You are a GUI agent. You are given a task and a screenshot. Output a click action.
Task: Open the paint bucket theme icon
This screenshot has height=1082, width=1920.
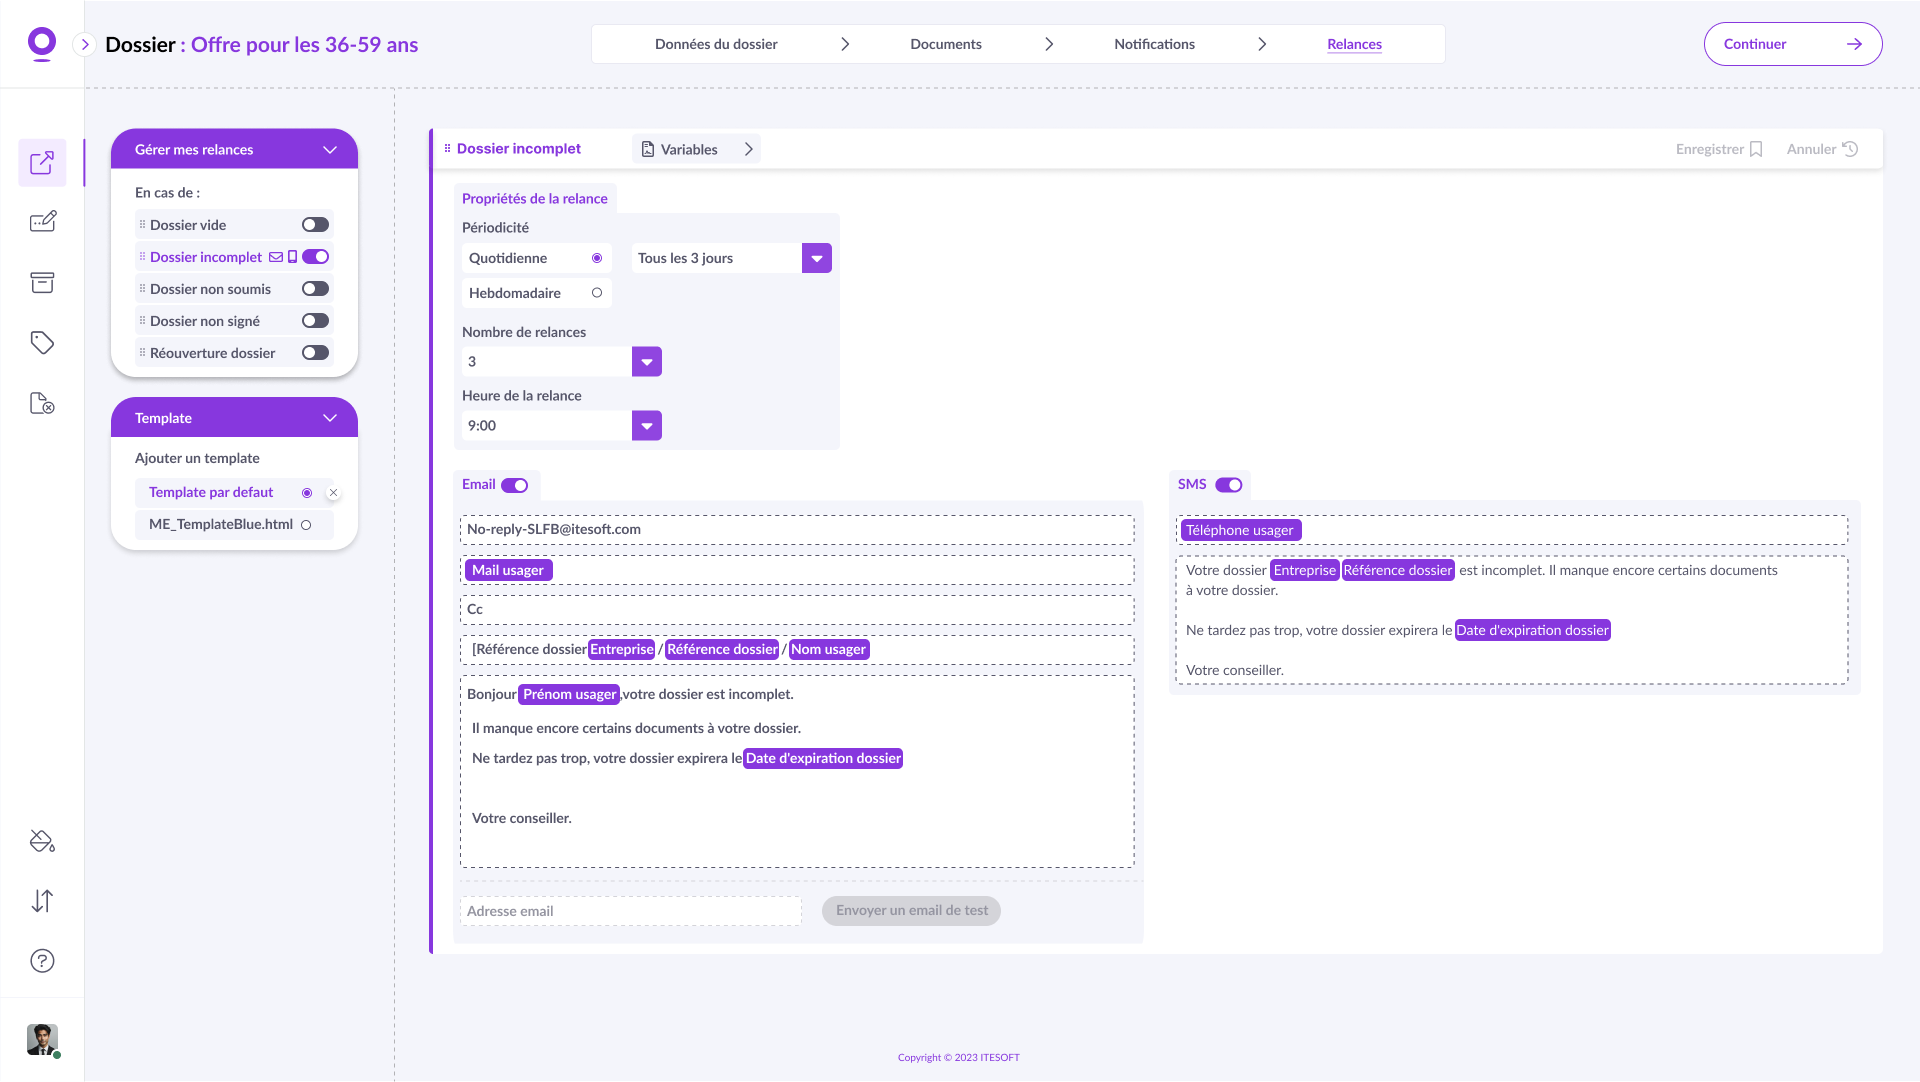click(x=42, y=841)
